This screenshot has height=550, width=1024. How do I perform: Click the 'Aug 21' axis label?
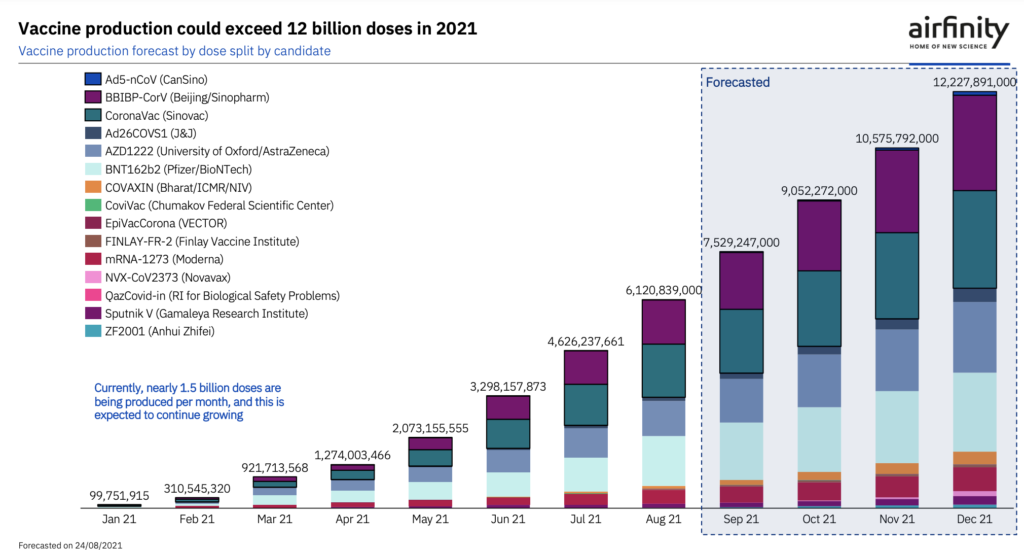tap(663, 519)
